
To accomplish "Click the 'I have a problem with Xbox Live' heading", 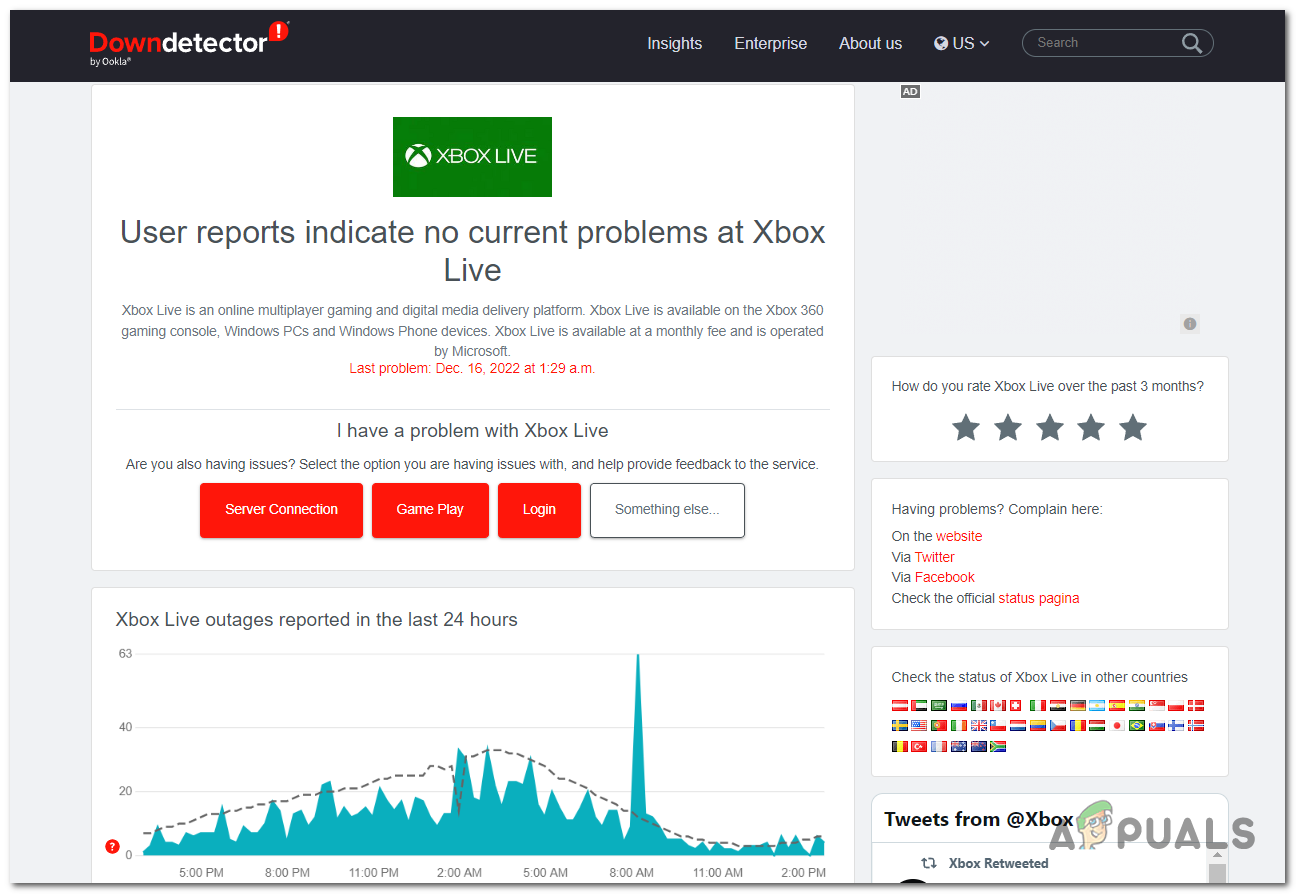I will coord(472,431).
